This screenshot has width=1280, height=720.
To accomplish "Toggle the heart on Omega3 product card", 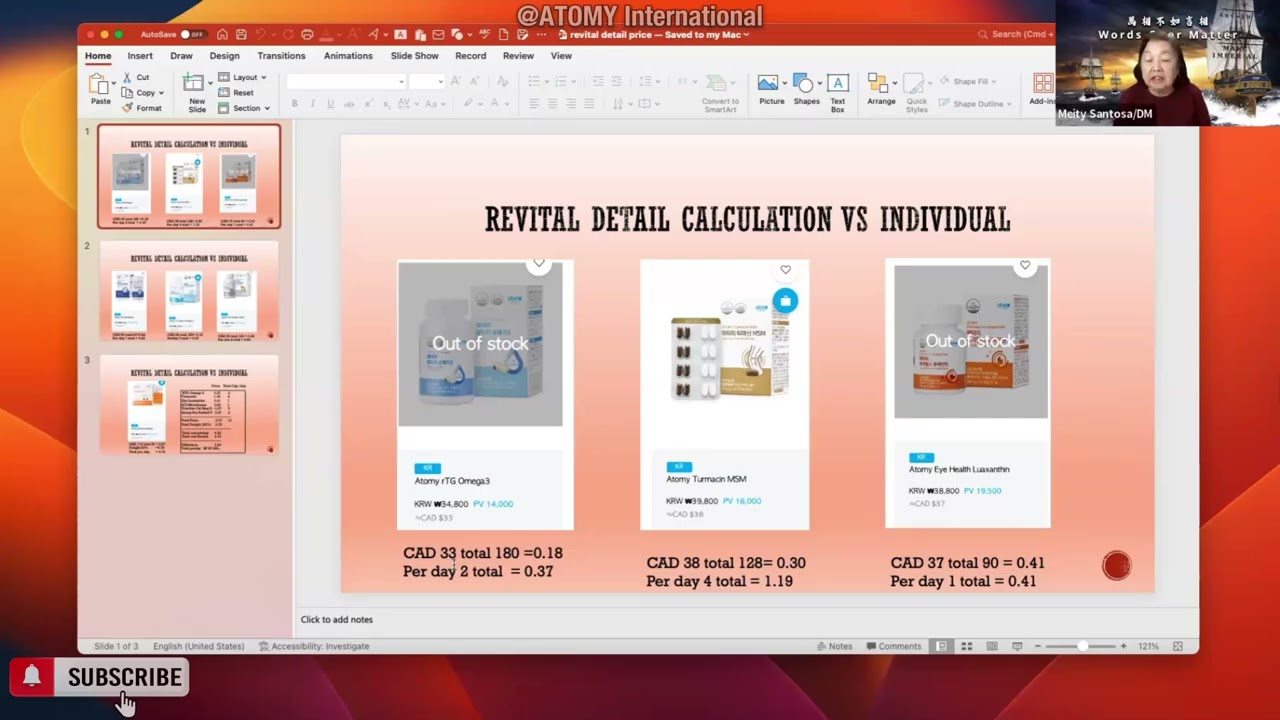I will point(539,264).
